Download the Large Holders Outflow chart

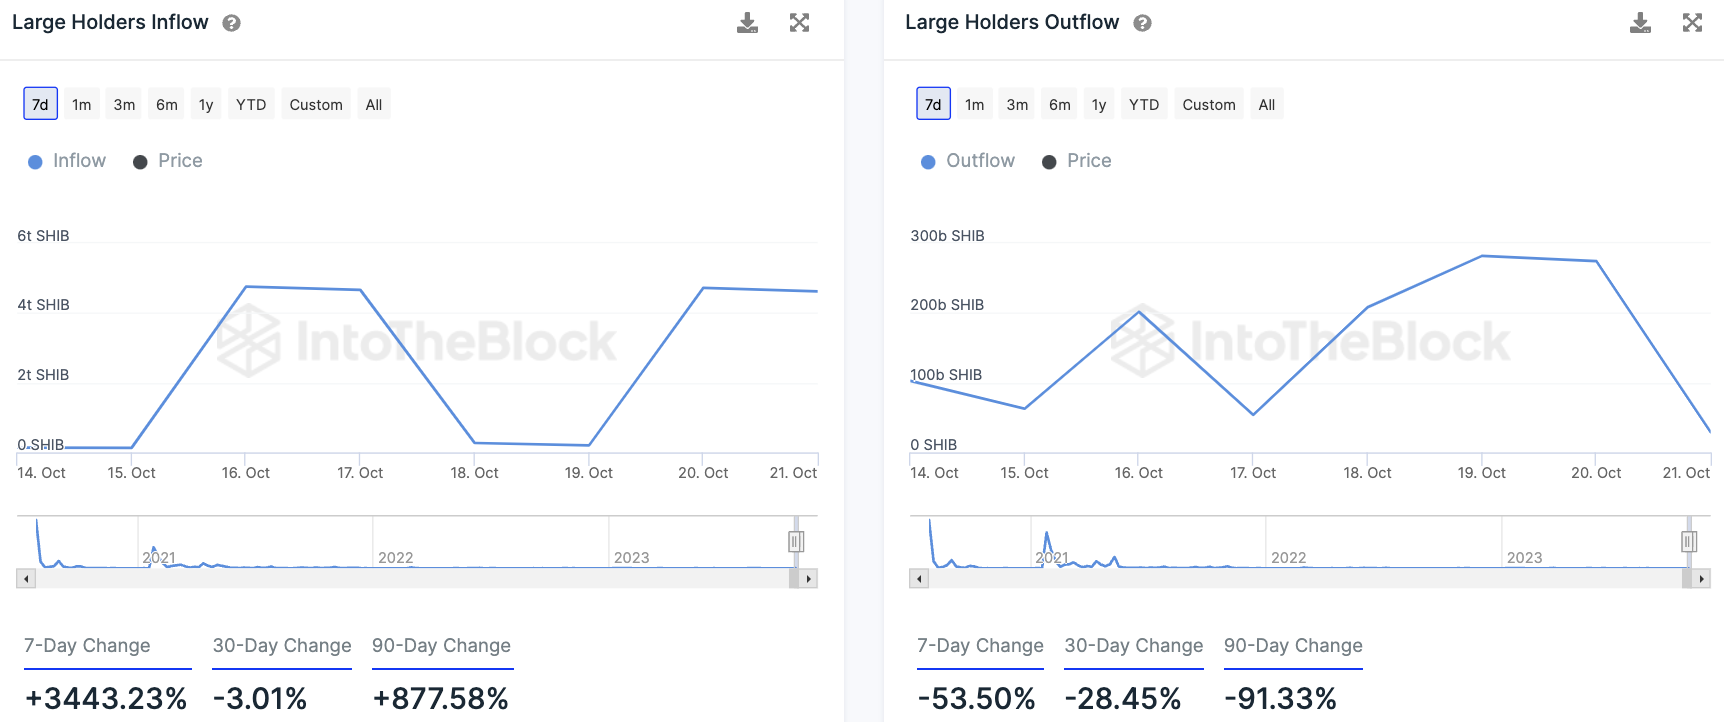(x=1640, y=23)
